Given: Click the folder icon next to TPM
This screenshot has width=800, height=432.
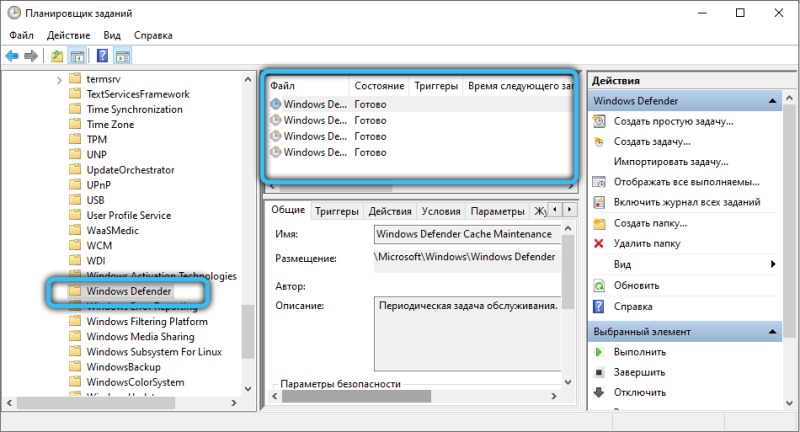Looking at the screenshot, I should [75, 139].
